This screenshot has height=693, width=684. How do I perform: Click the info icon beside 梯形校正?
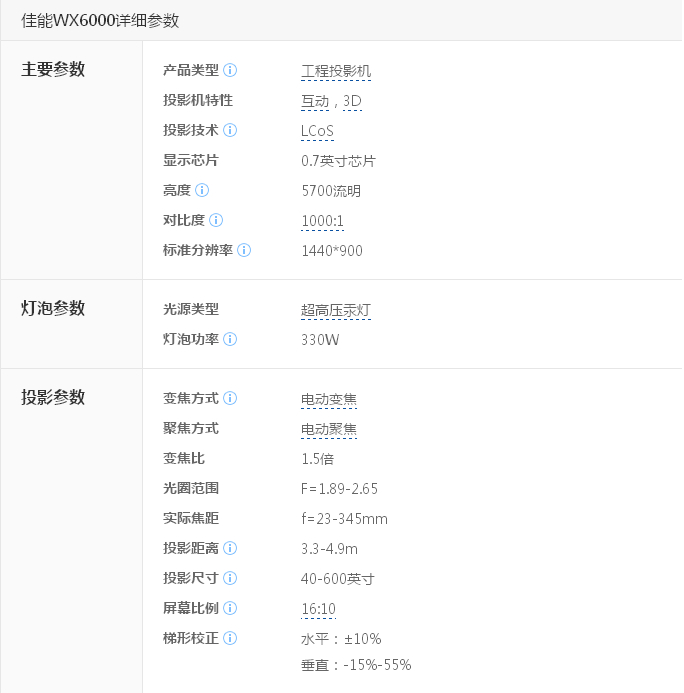[230, 638]
